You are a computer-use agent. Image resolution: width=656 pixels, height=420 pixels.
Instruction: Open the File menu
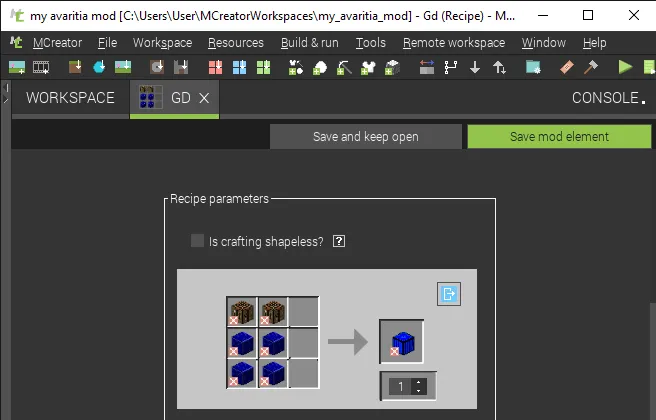pos(108,43)
